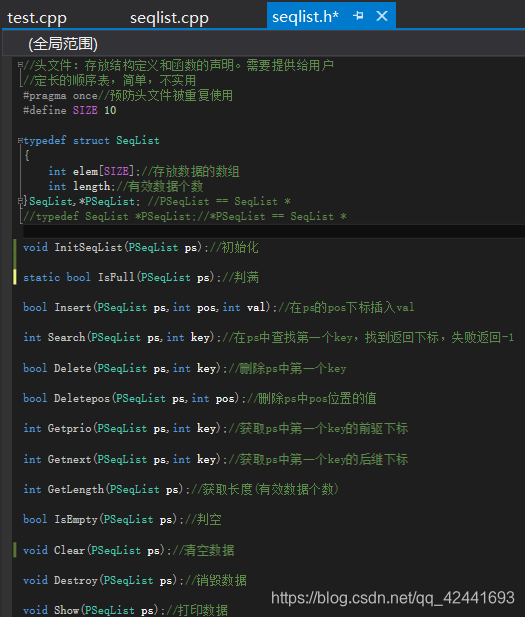Collapse the typedef struct SeqList block
The image size is (525, 617).
click(x=20, y=140)
